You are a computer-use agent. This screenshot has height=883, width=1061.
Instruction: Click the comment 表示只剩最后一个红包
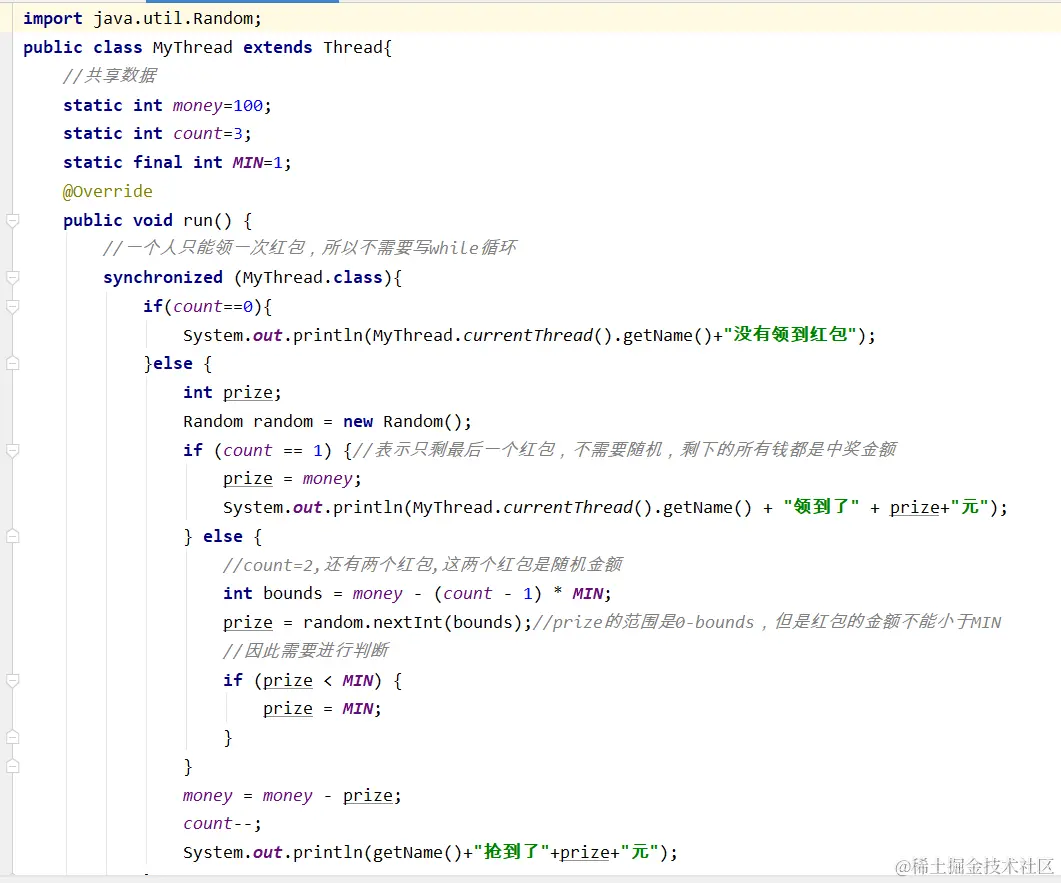point(625,450)
